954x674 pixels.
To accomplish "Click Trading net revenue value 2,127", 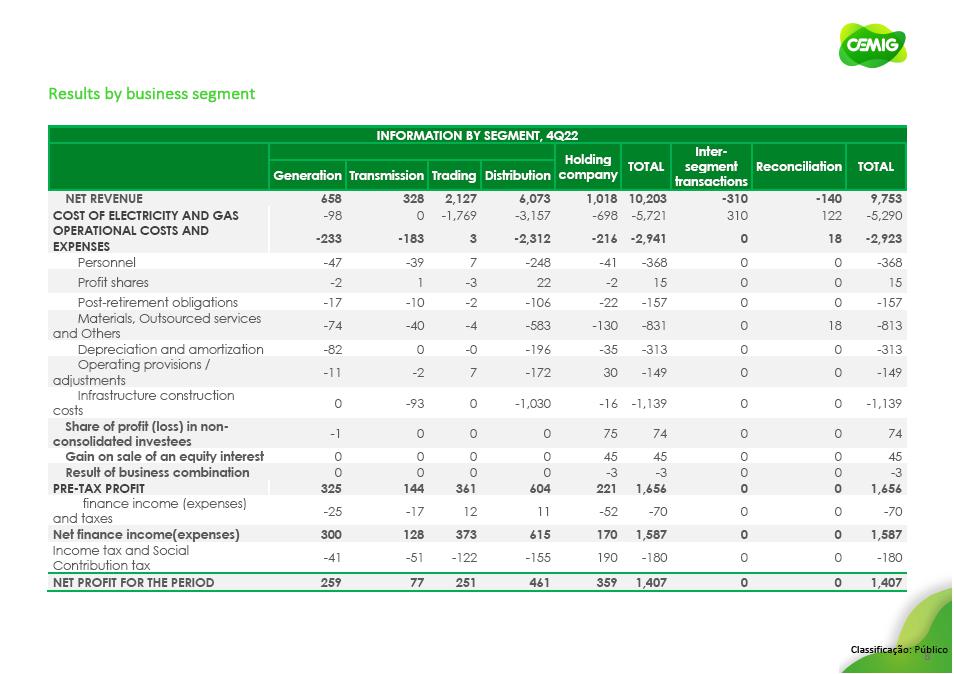I will click(x=461, y=199).
